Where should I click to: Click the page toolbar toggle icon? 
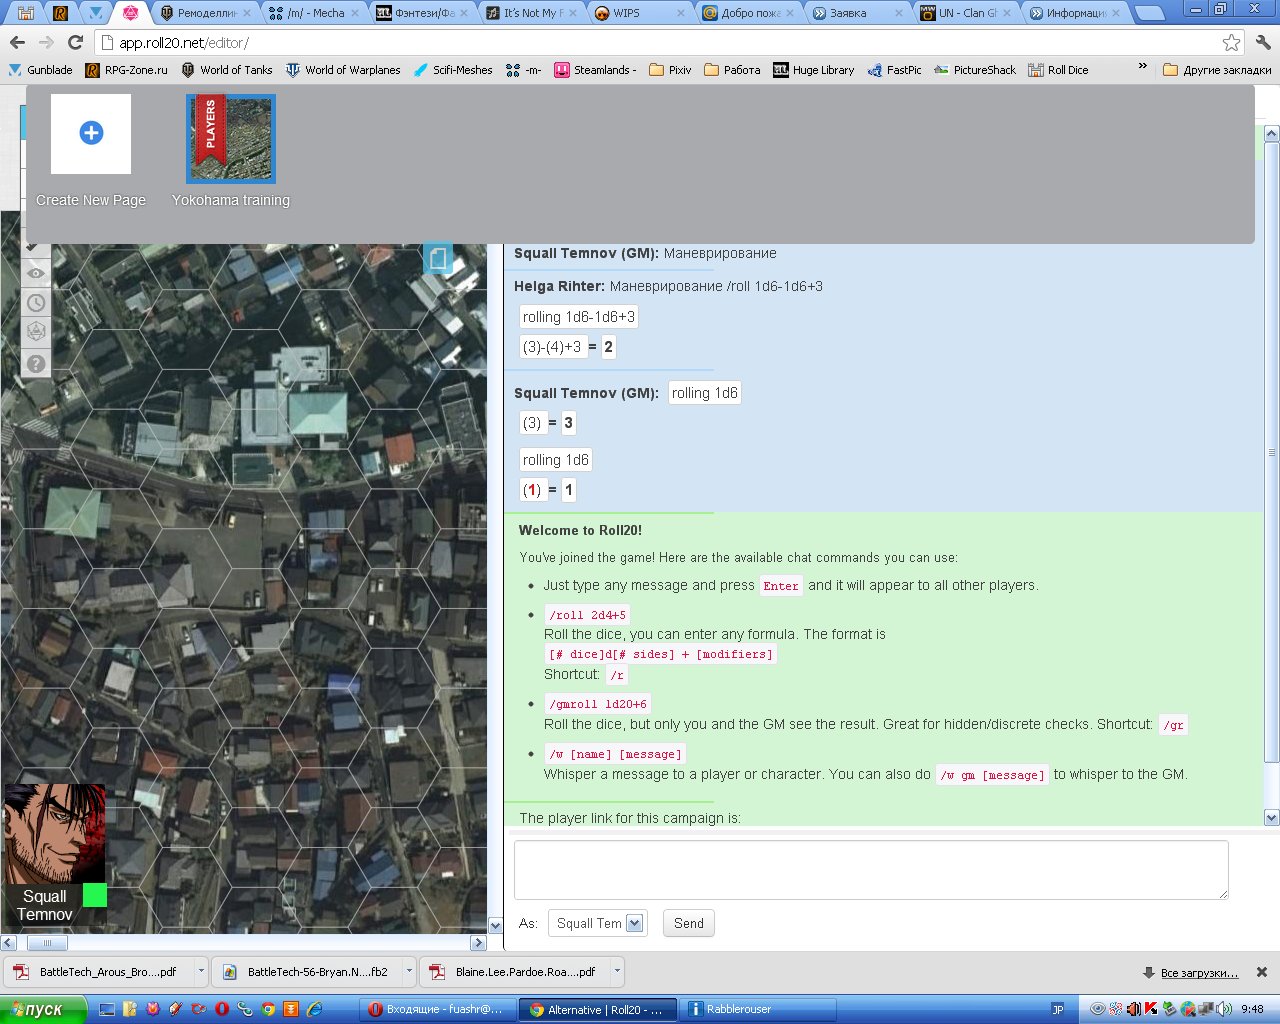click(x=438, y=258)
